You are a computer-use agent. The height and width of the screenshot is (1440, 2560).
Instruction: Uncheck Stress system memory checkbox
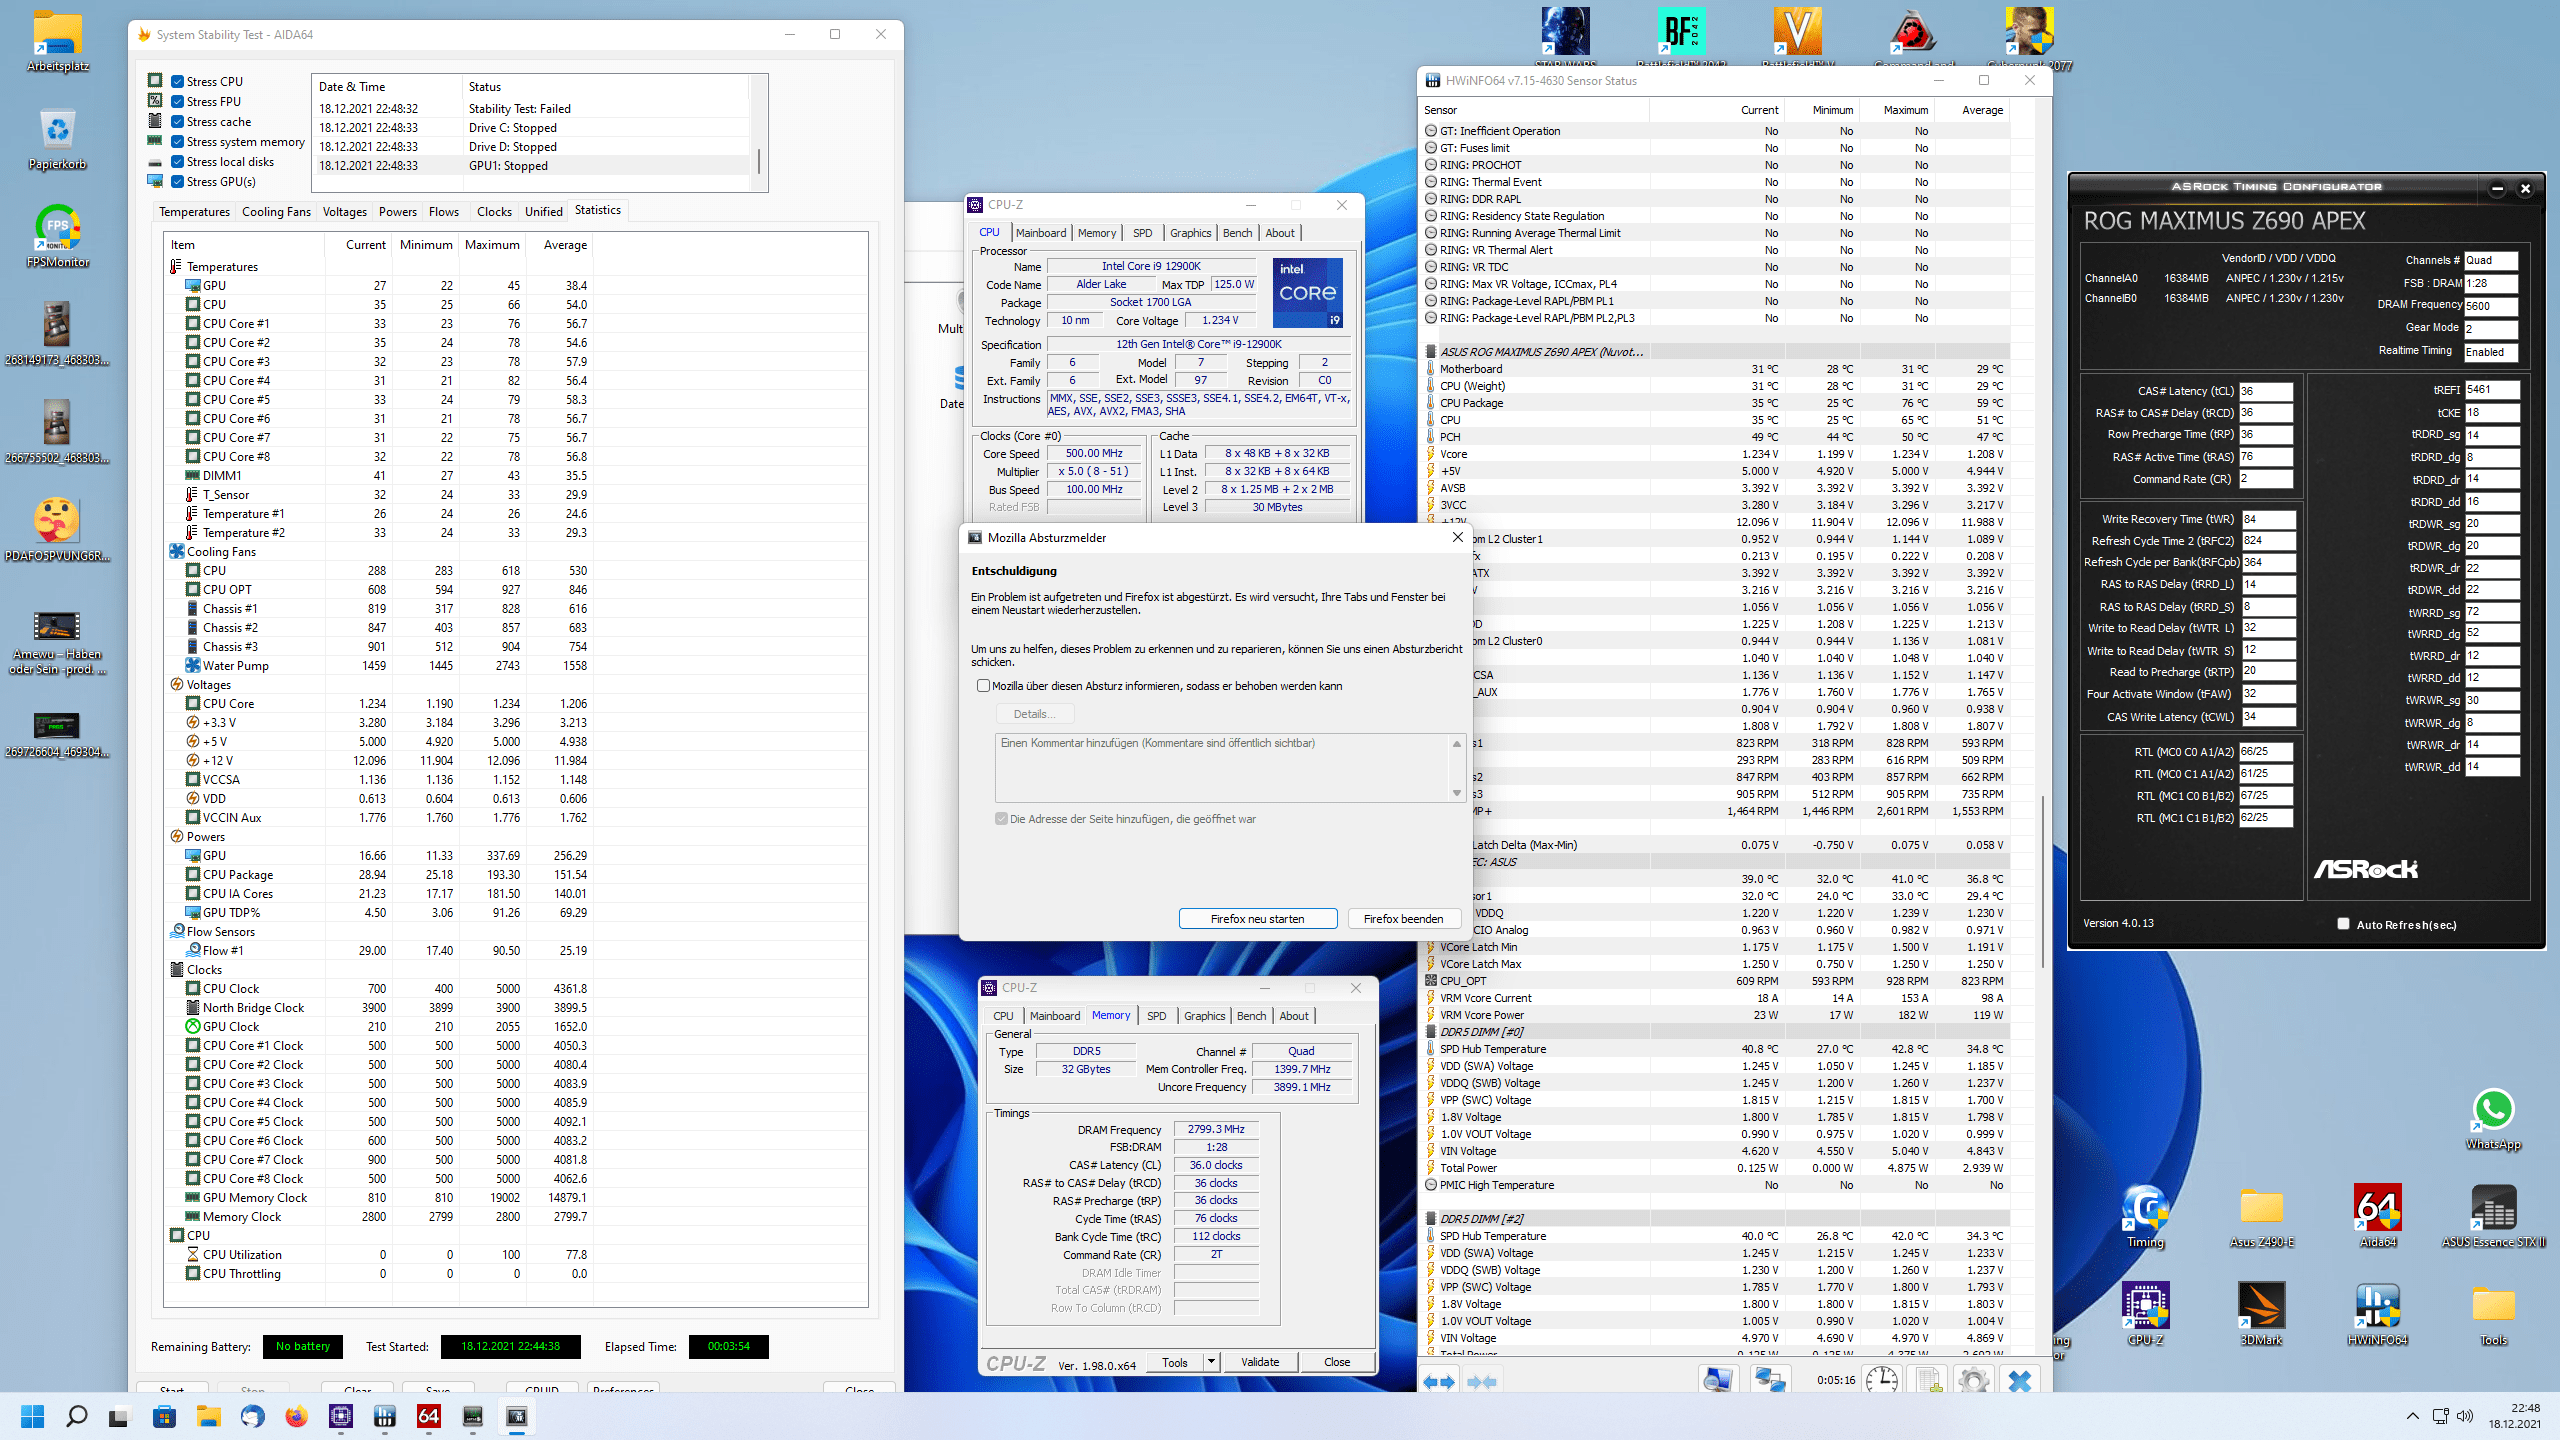[x=177, y=142]
